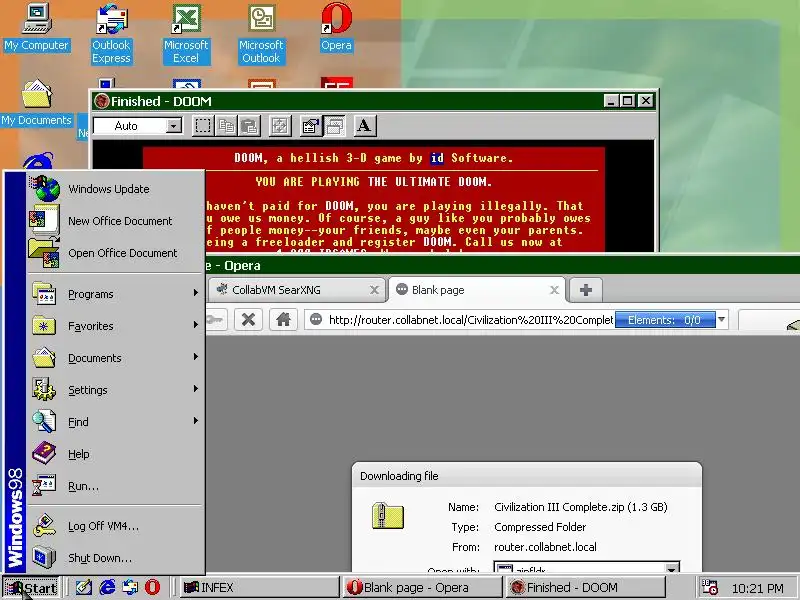The image size is (800, 600).
Task: Expand Favorites submenu in Start menu
Action: pyautogui.click(x=116, y=326)
